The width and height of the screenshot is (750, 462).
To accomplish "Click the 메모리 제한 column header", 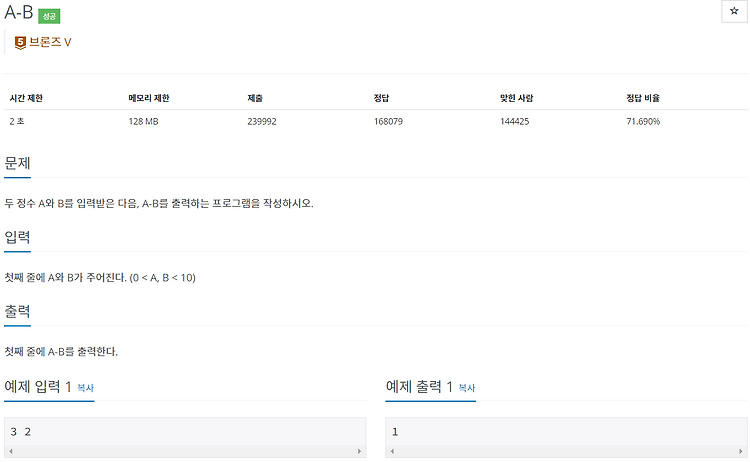I will pyautogui.click(x=149, y=98).
